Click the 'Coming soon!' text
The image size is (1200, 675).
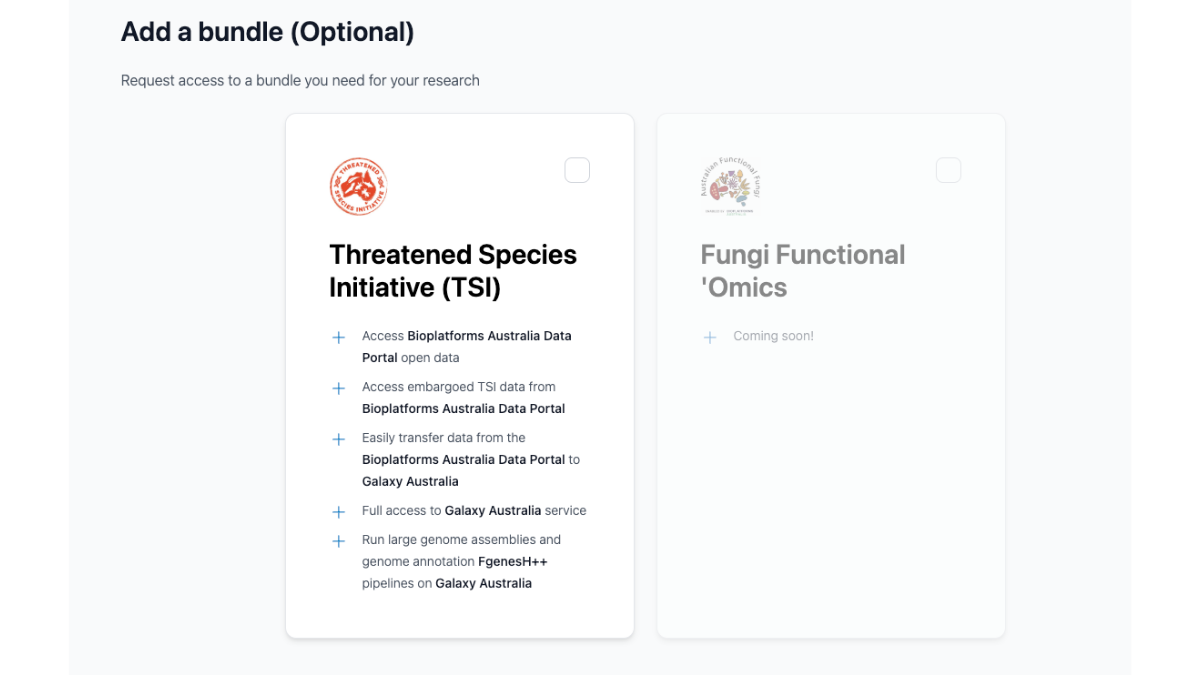[x=773, y=336]
